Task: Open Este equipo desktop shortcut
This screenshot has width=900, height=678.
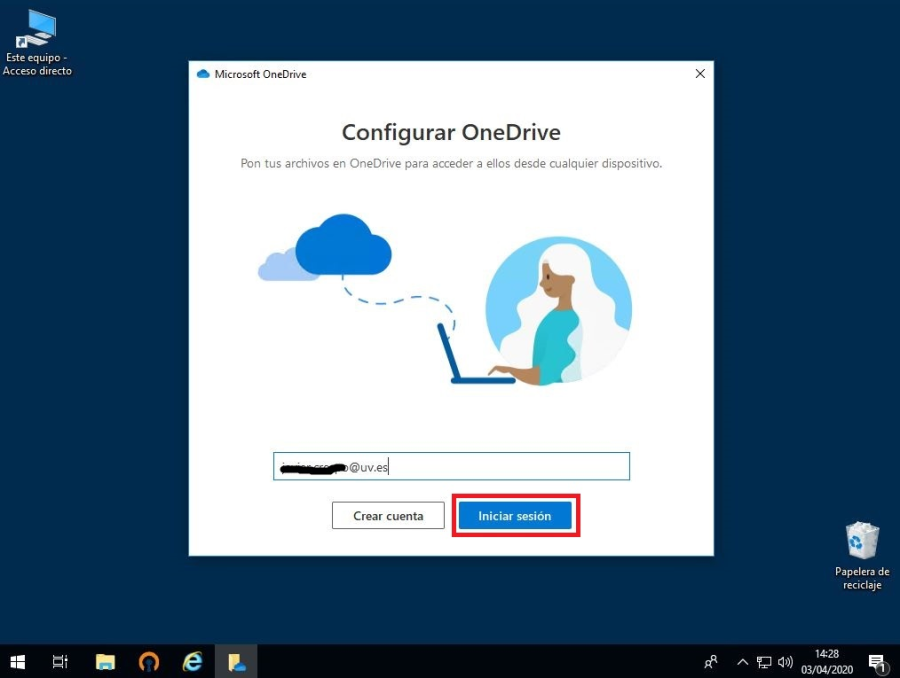Action: coord(37,44)
